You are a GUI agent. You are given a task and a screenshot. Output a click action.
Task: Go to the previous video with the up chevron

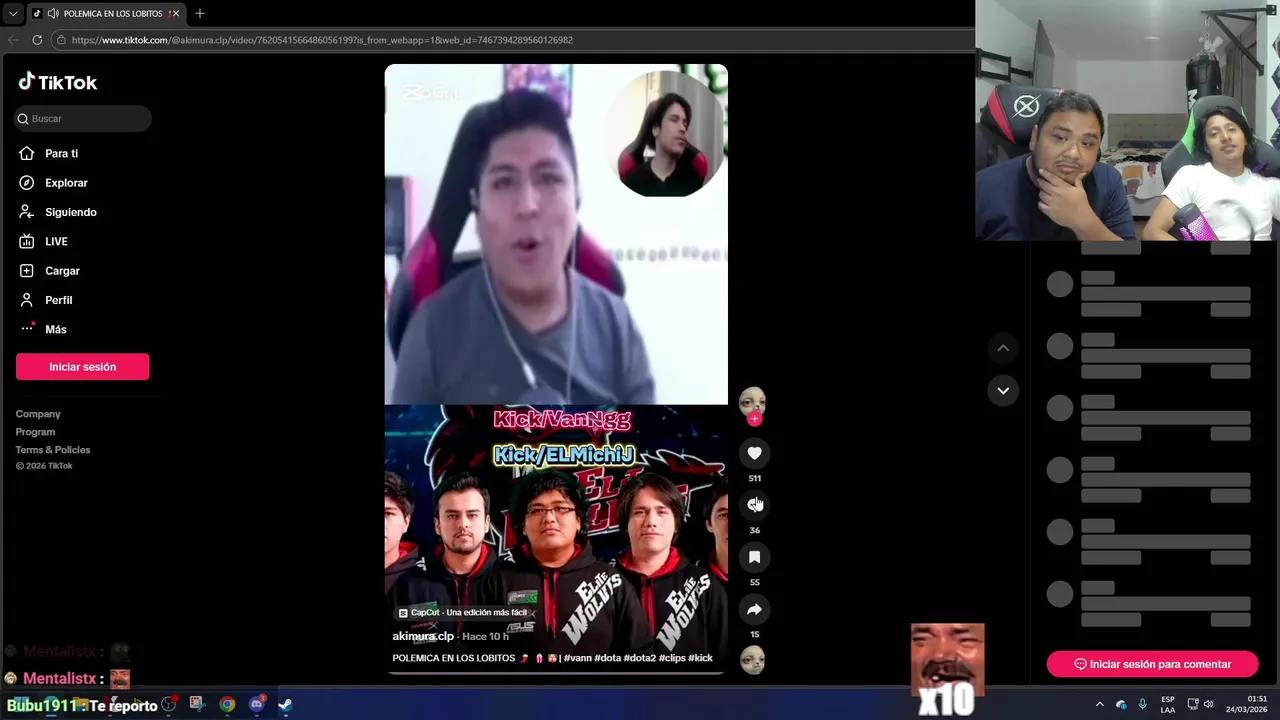pyautogui.click(x=1003, y=348)
